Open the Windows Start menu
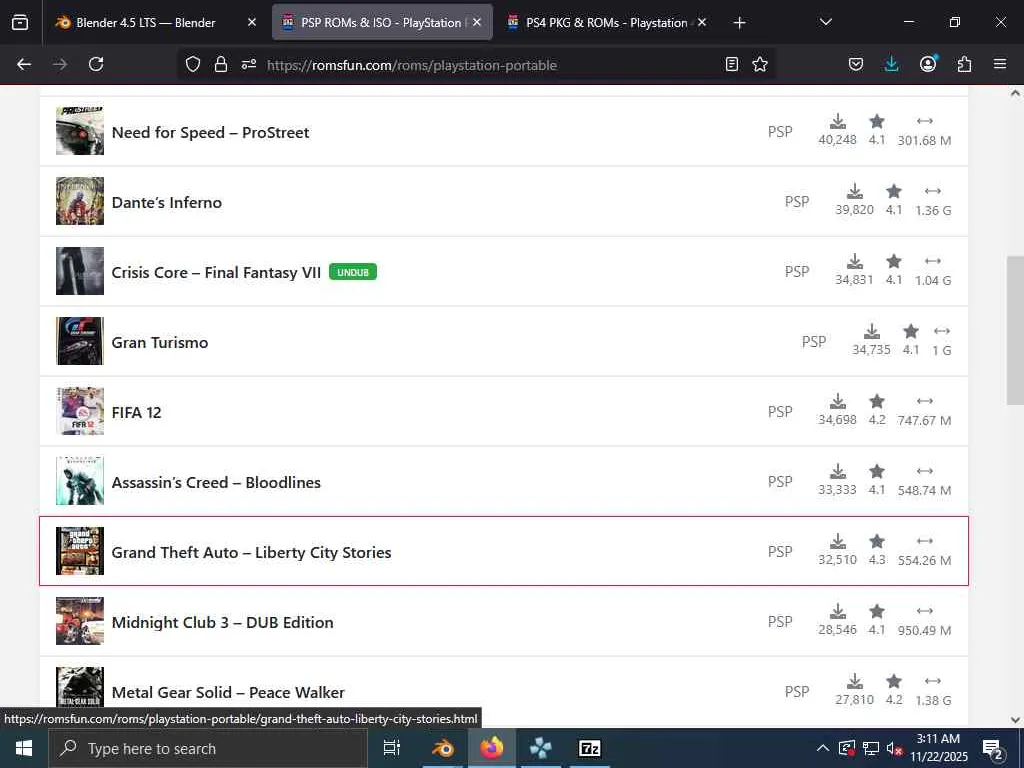The width and height of the screenshot is (1024, 768). coord(24,748)
